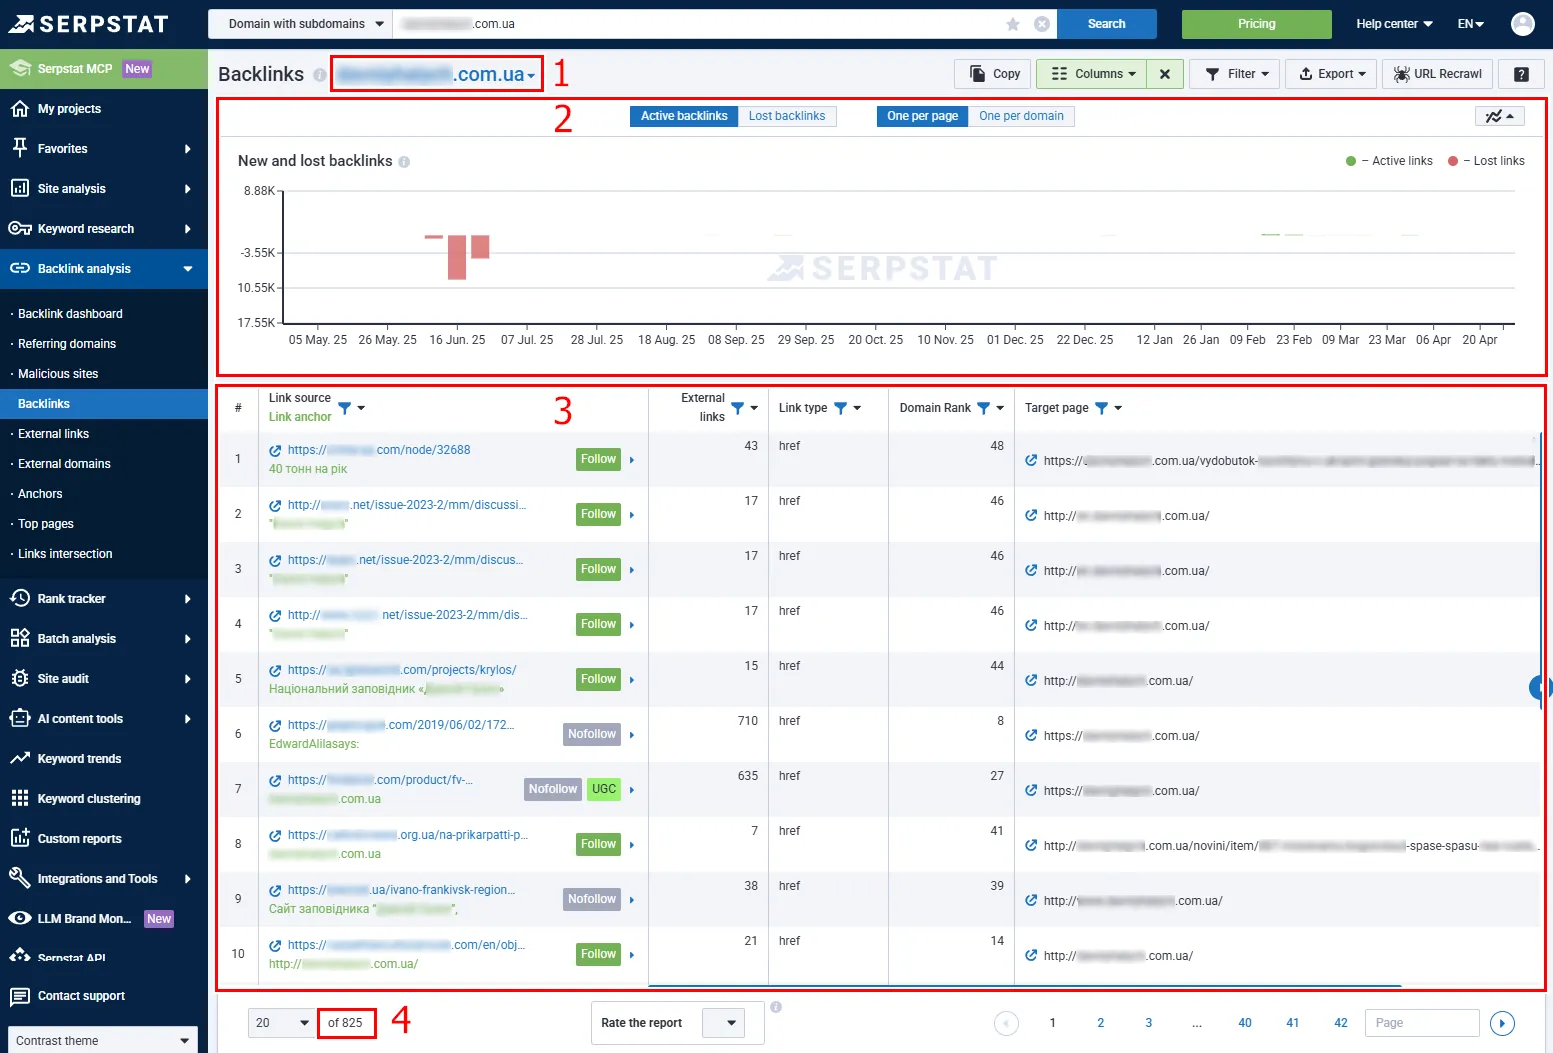Go to page 2

click(x=1101, y=1023)
